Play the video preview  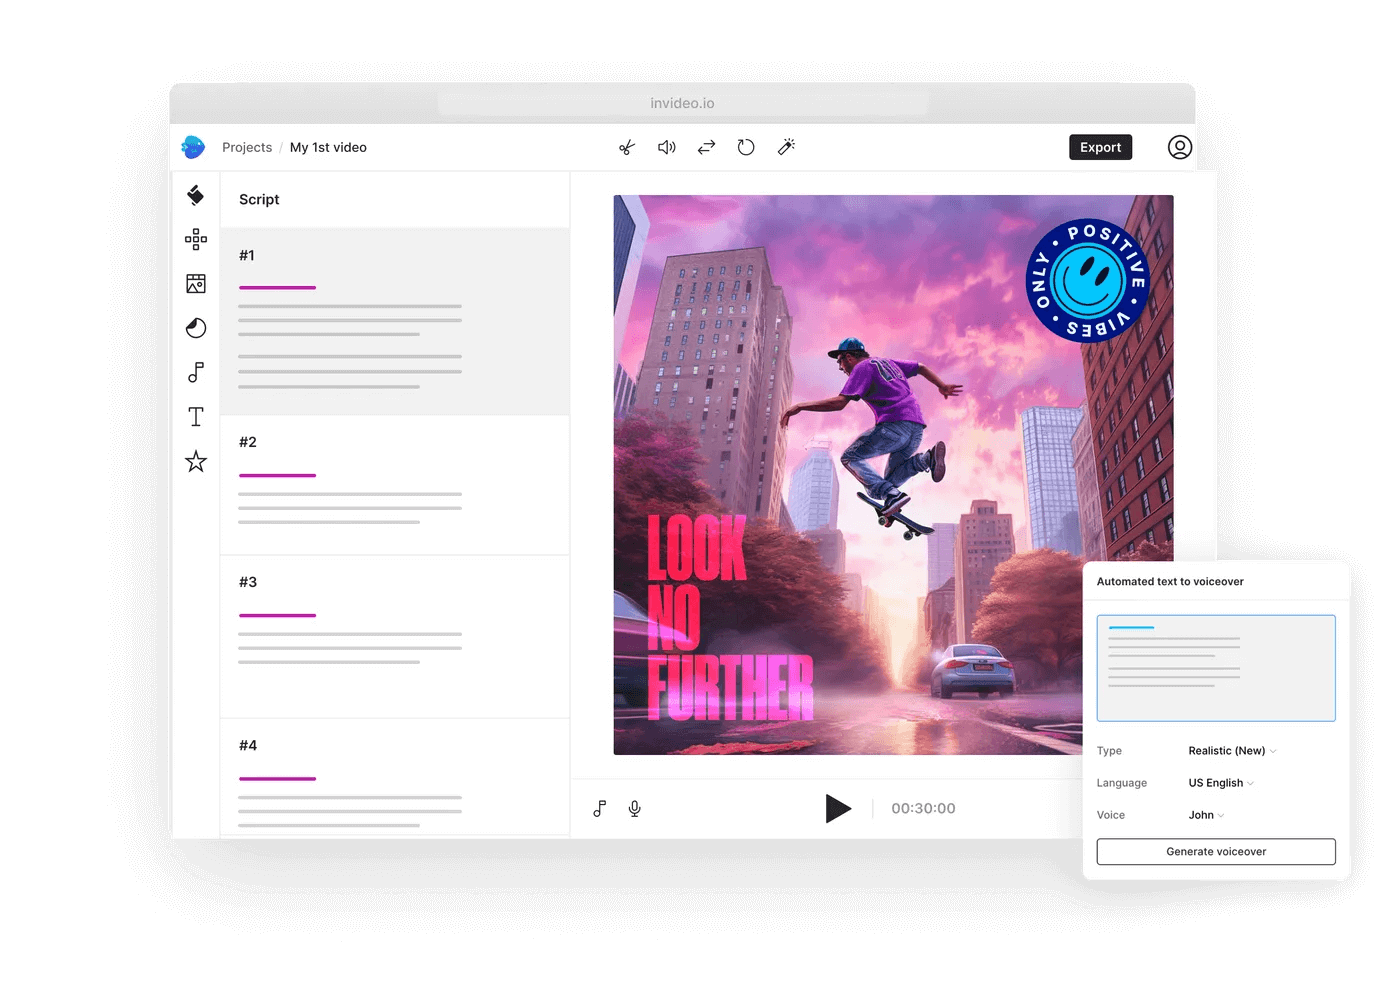(838, 808)
